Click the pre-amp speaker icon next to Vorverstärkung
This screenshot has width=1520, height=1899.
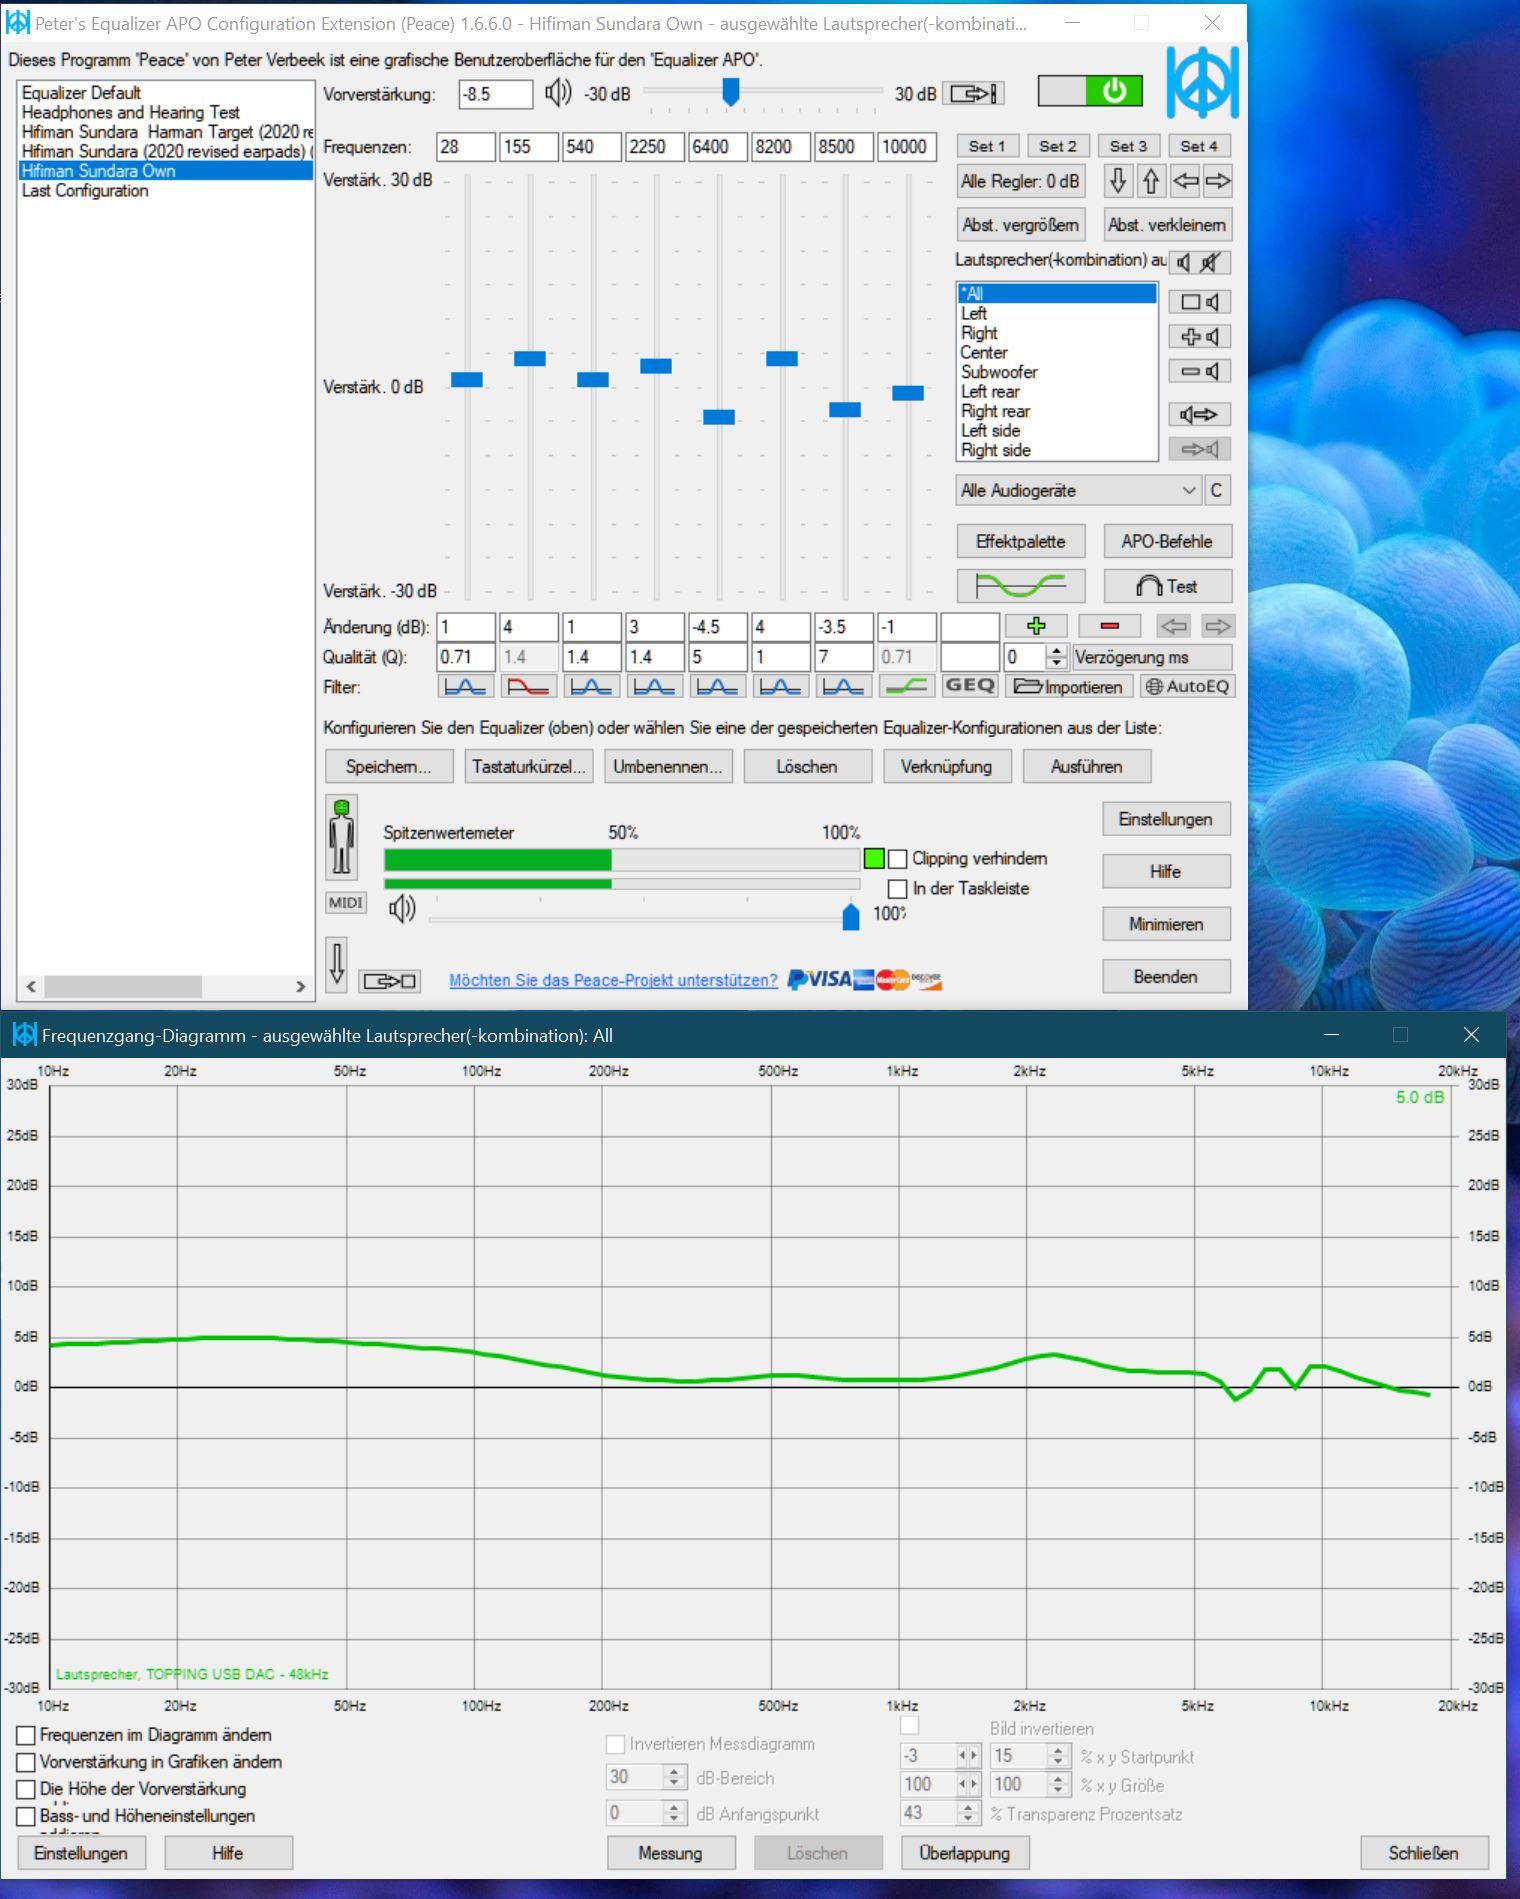[x=558, y=93]
